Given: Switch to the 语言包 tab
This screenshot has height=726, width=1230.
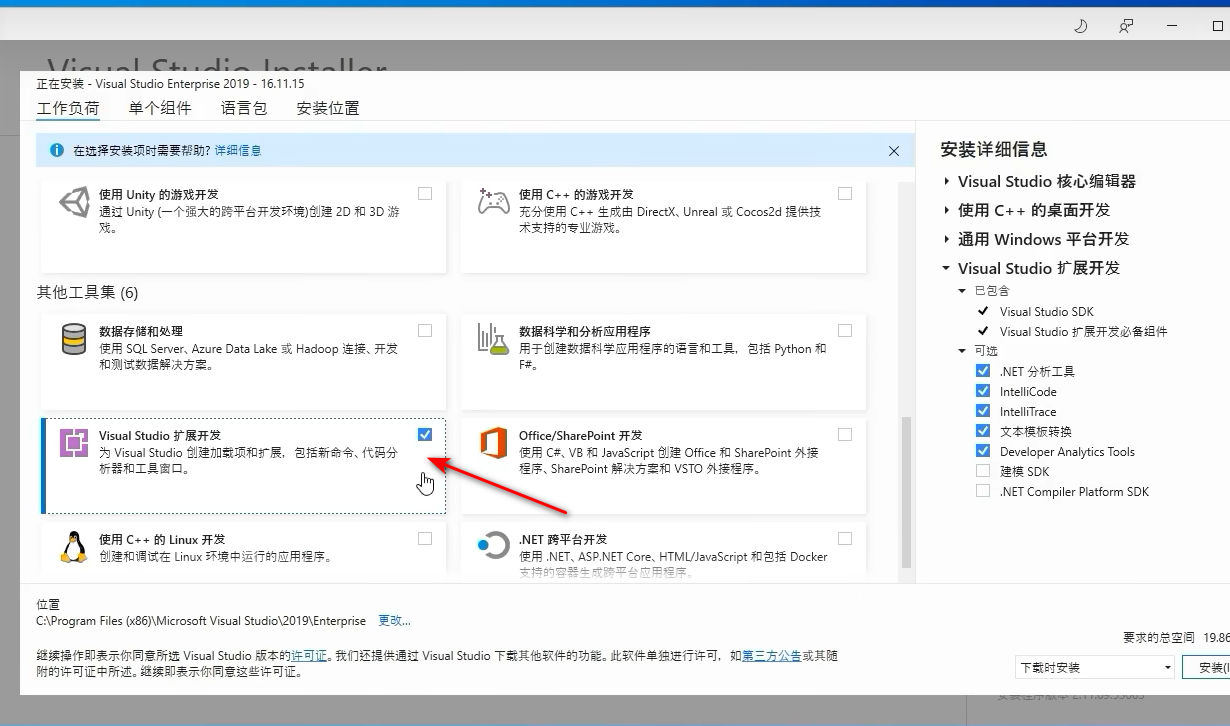Looking at the screenshot, I should pos(244,108).
